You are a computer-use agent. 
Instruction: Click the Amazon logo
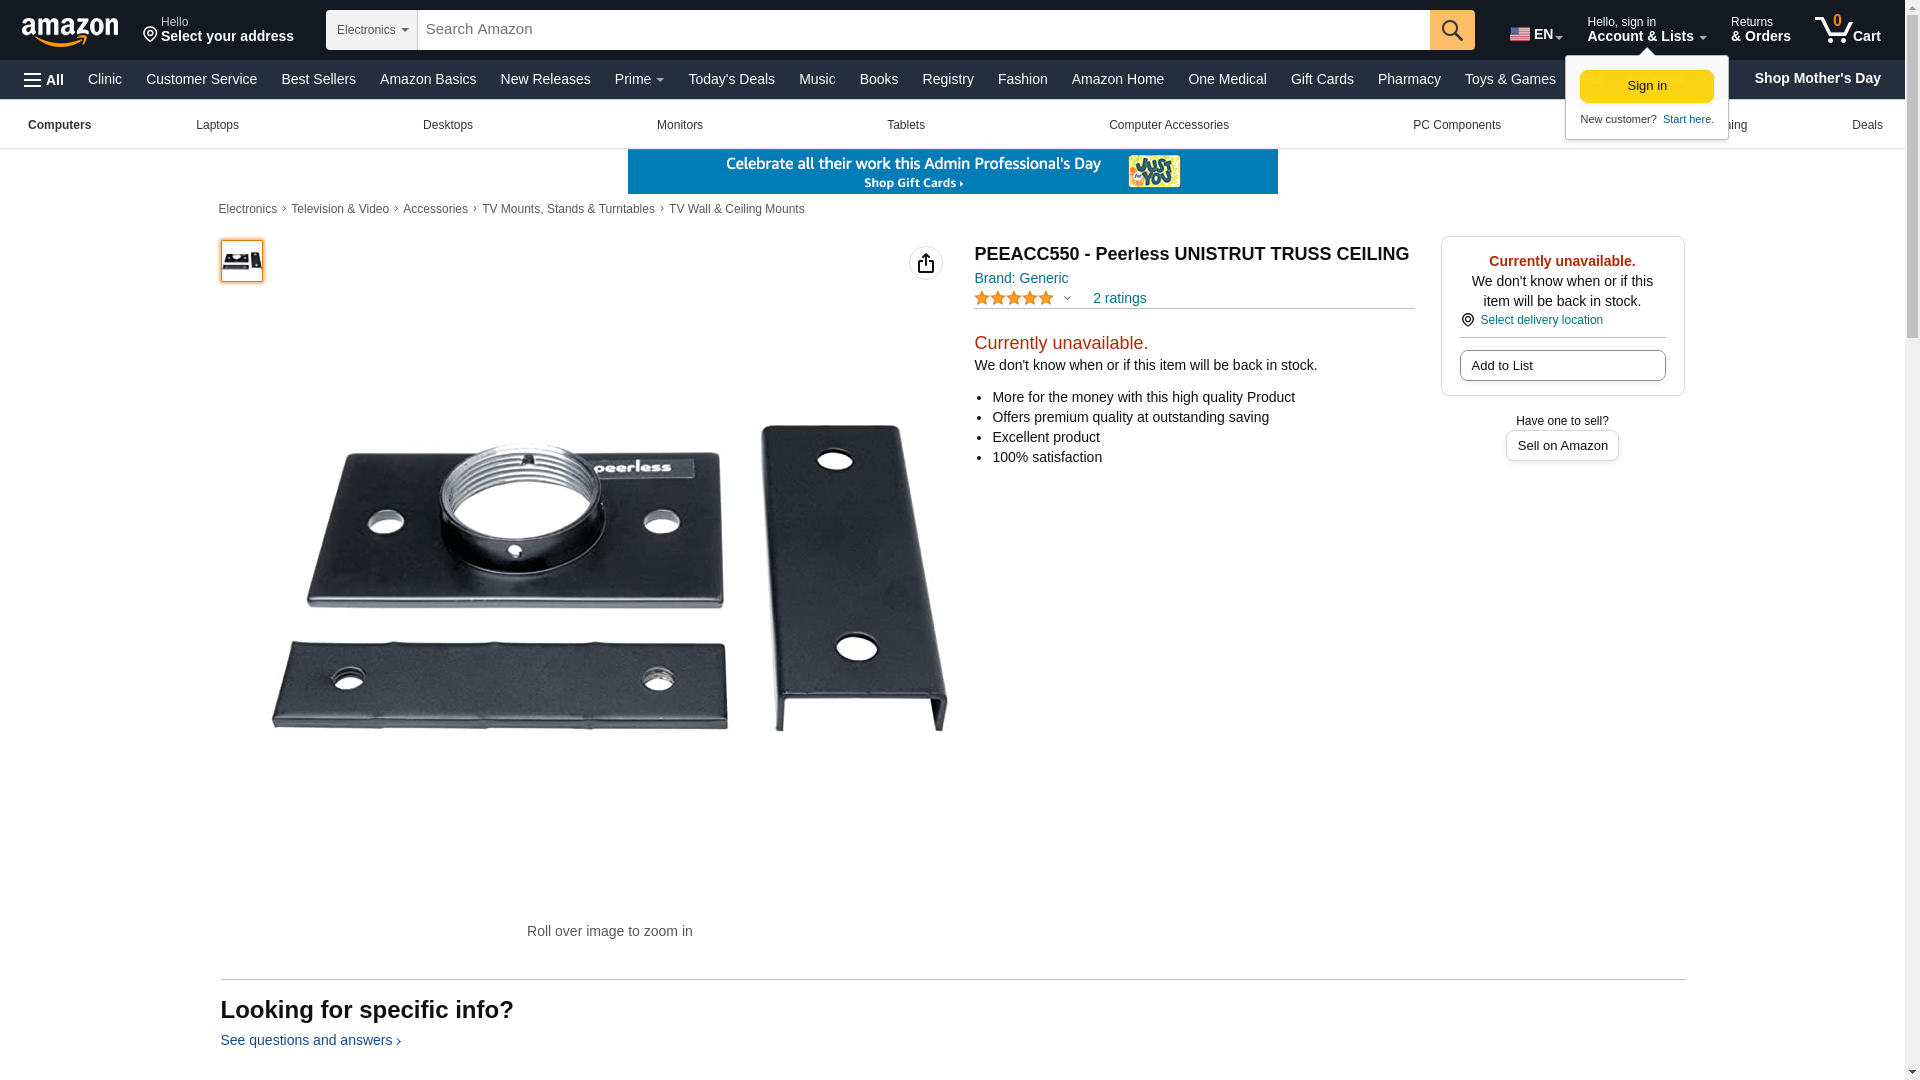click(x=70, y=31)
